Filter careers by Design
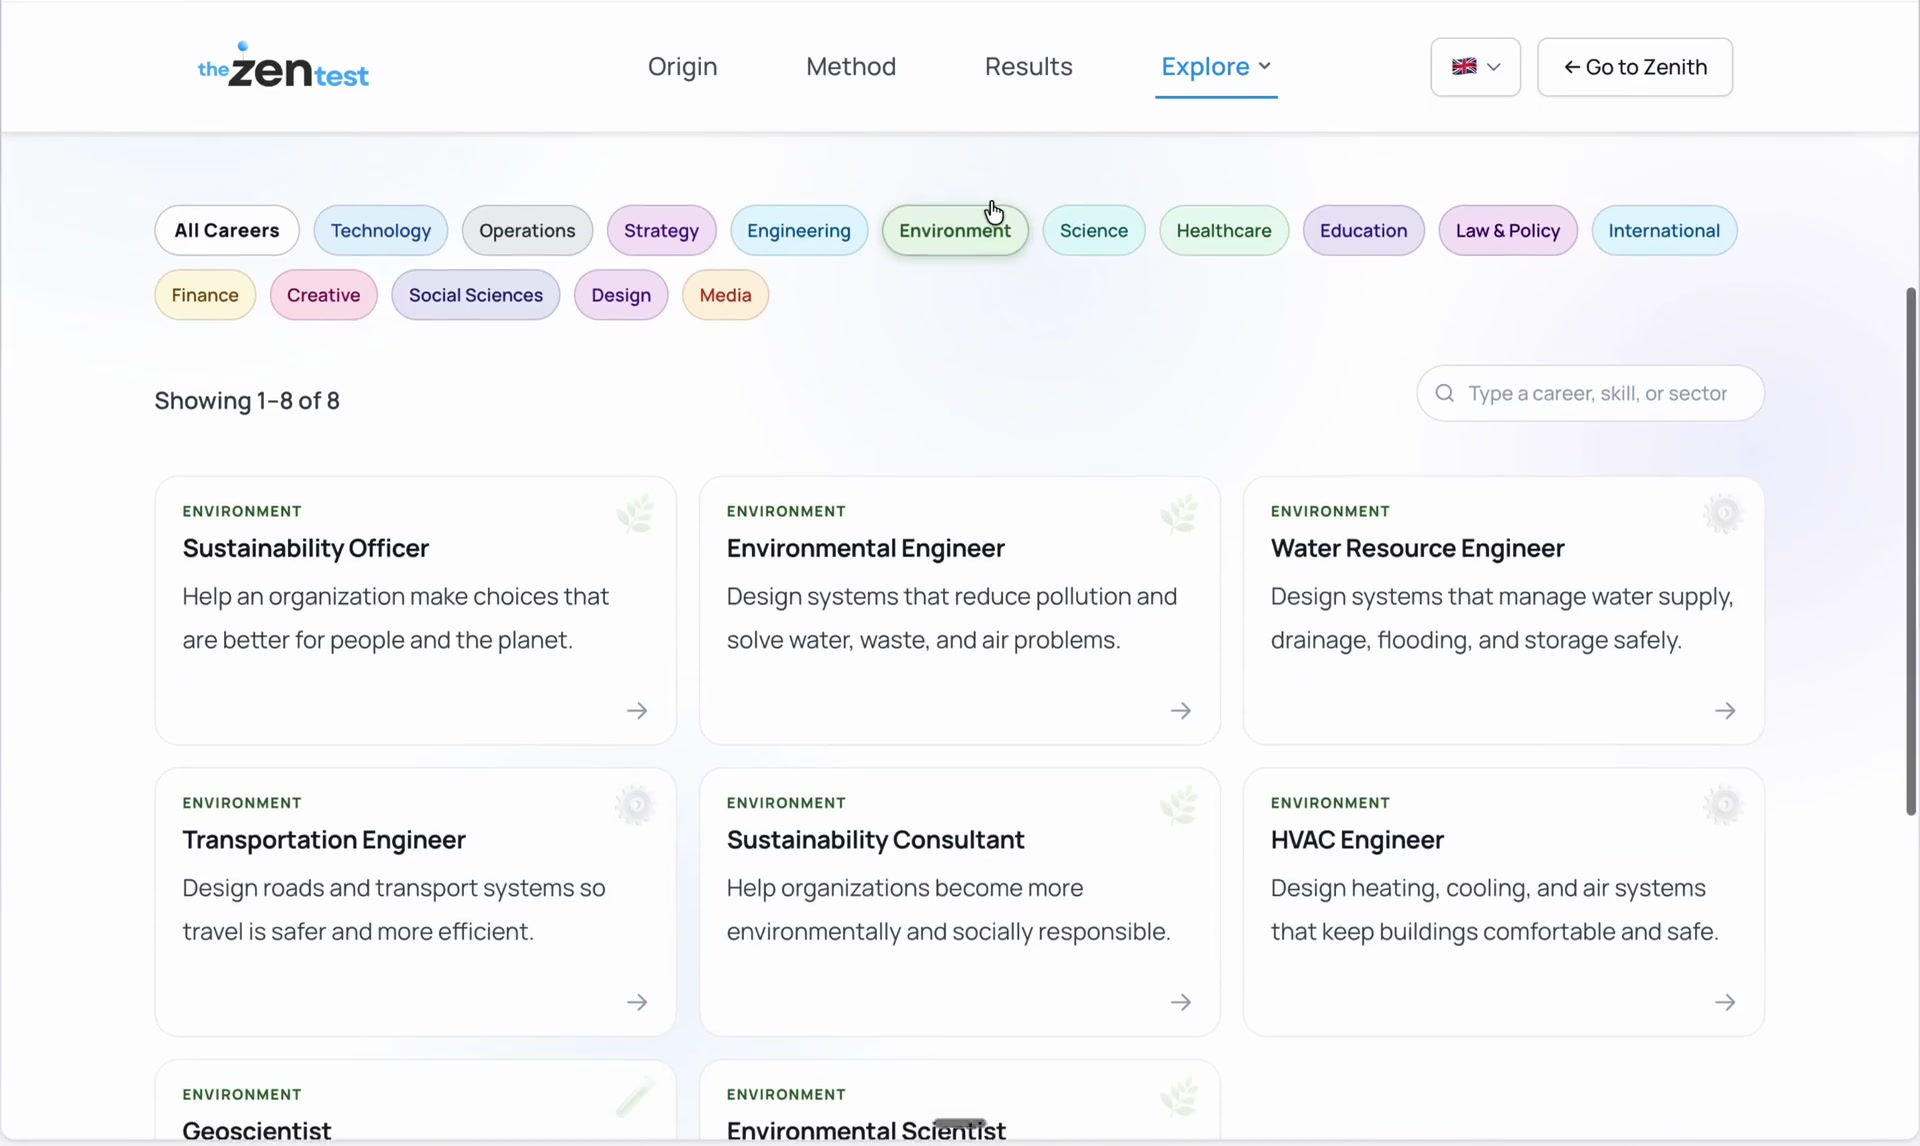Image resolution: width=1920 pixels, height=1146 pixels. (621, 295)
